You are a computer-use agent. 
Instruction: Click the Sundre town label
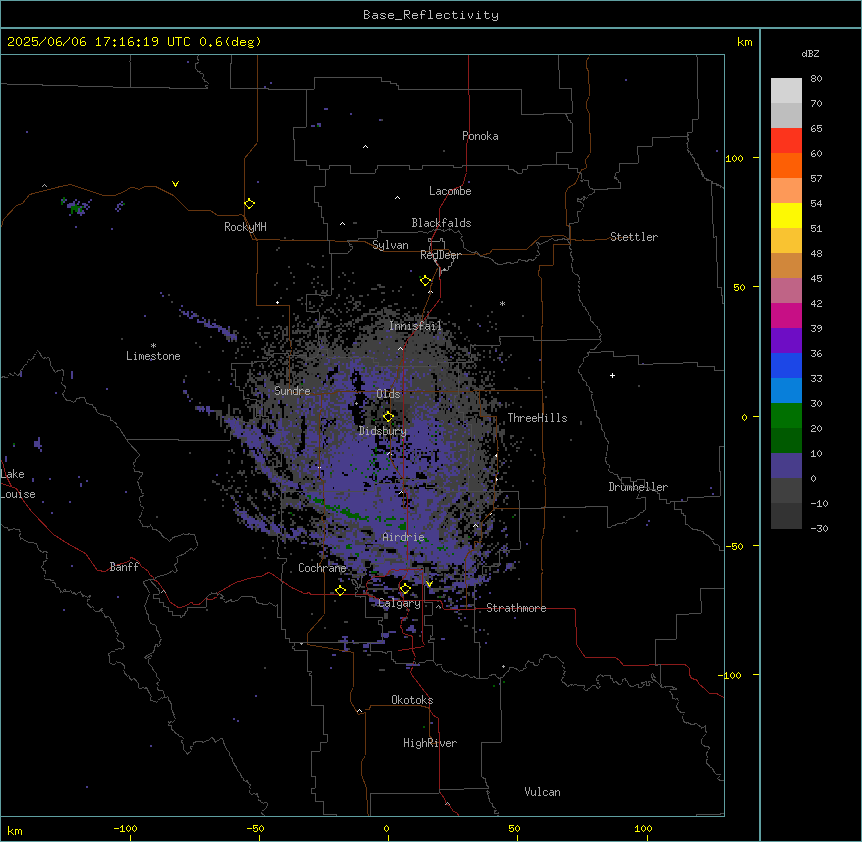tap(292, 391)
